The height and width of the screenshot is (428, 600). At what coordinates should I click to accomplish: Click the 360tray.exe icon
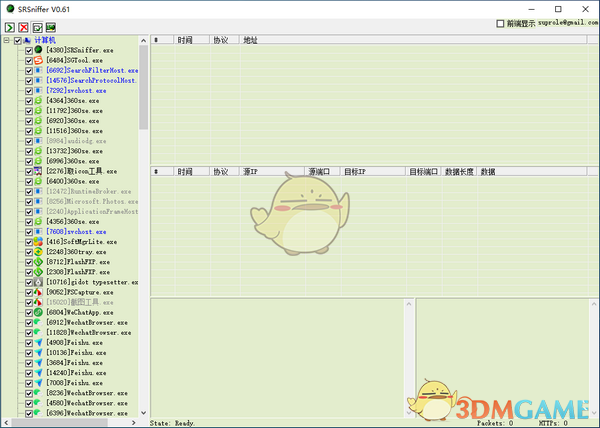38,252
